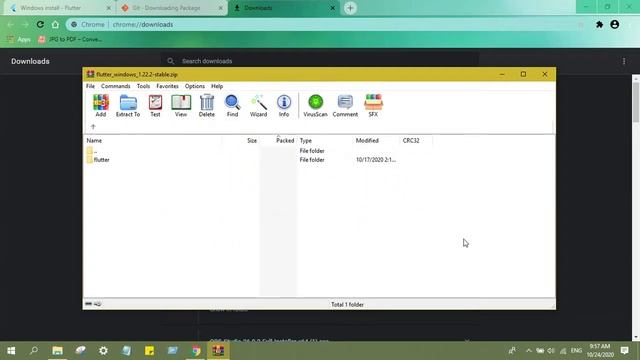The image size is (640, 360).
Task: Open the Find magnifier tool
Action: [232, 105]
